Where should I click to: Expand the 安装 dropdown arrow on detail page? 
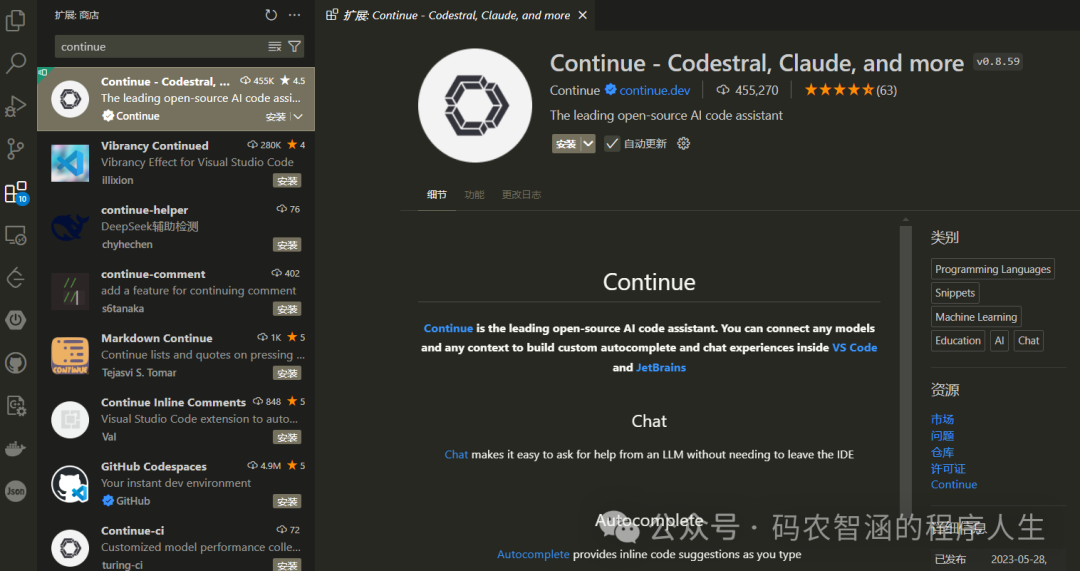(x=588, y=143)
